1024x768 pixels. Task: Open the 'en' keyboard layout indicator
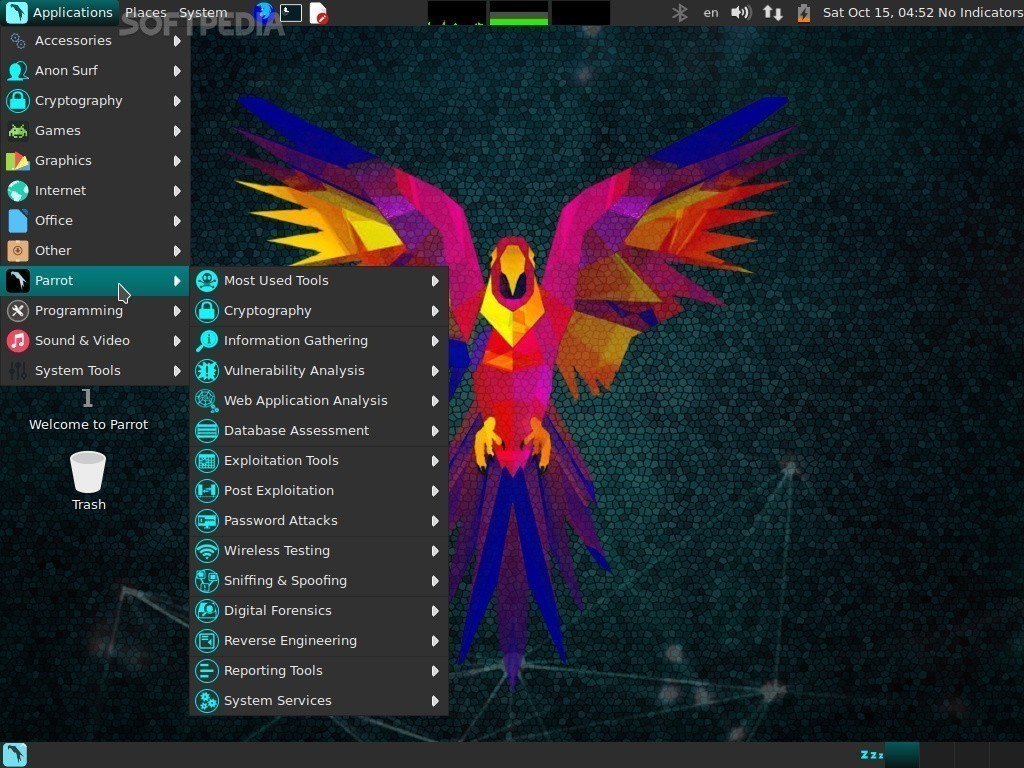click(x=711, y=12)
